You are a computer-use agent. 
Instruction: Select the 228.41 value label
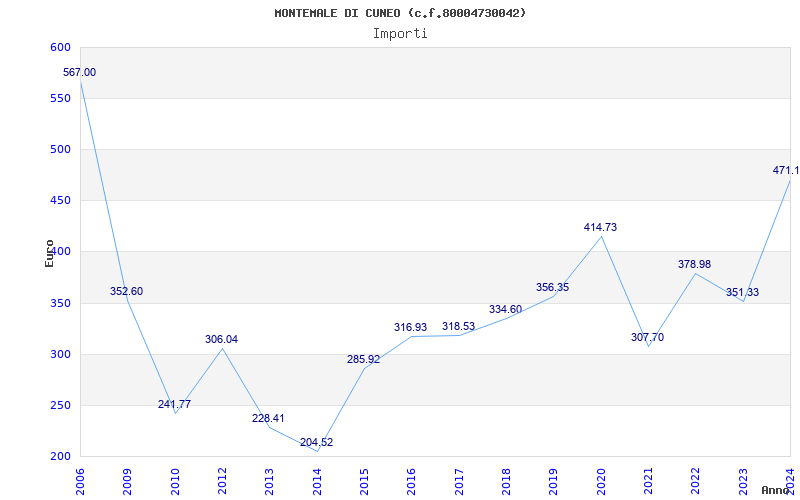(x=268, y=418)
